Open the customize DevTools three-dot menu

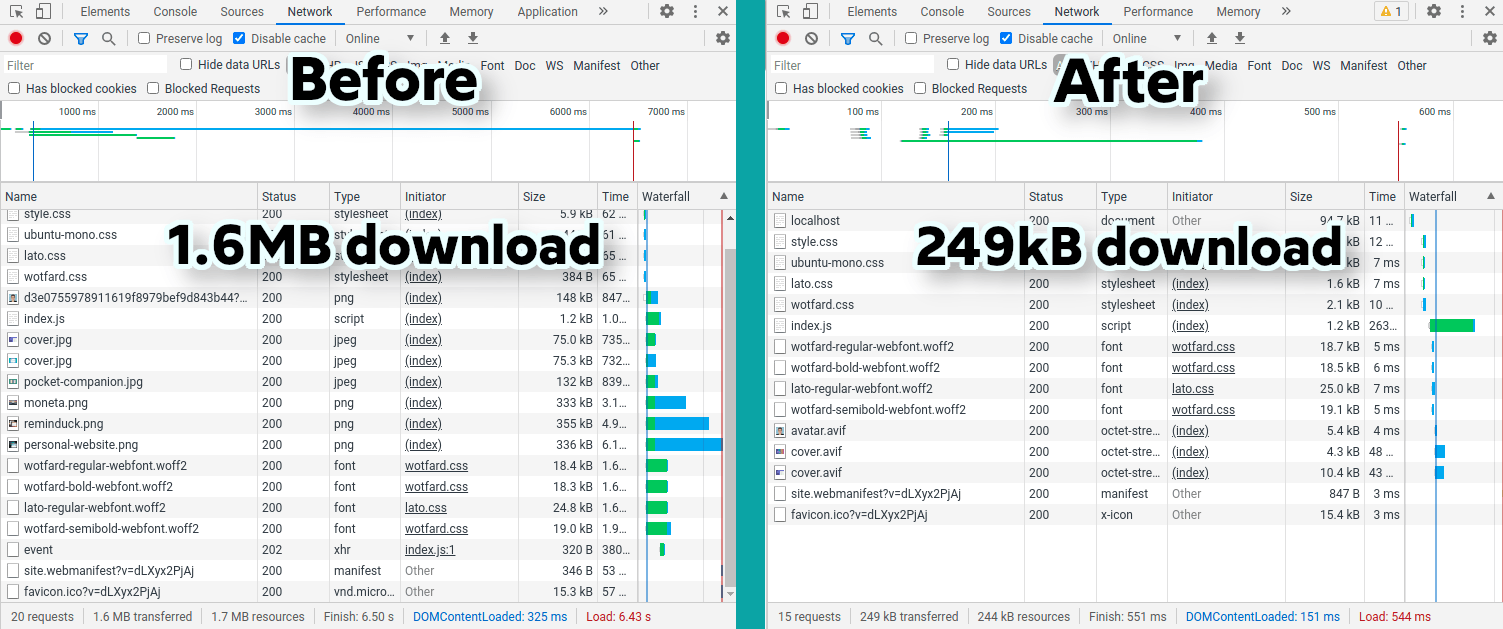click(695, 11)
